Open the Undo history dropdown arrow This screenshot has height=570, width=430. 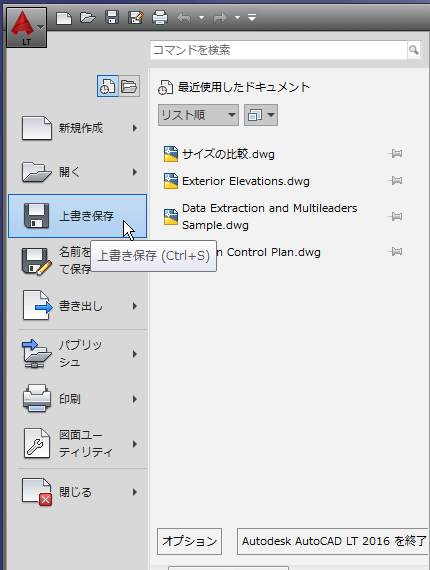click(x=201, y=17)
